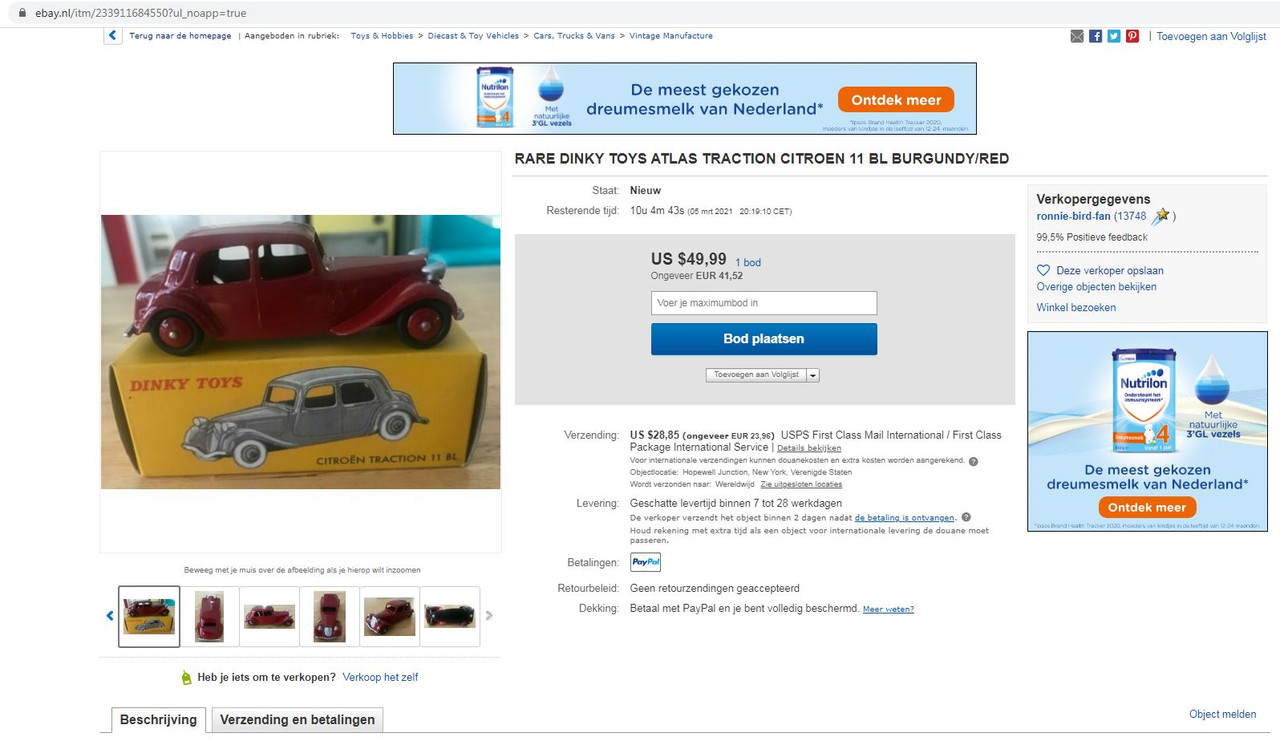
Task: Open the Vintage Manufacture breadcrumb
Action: tap(671, 36)
